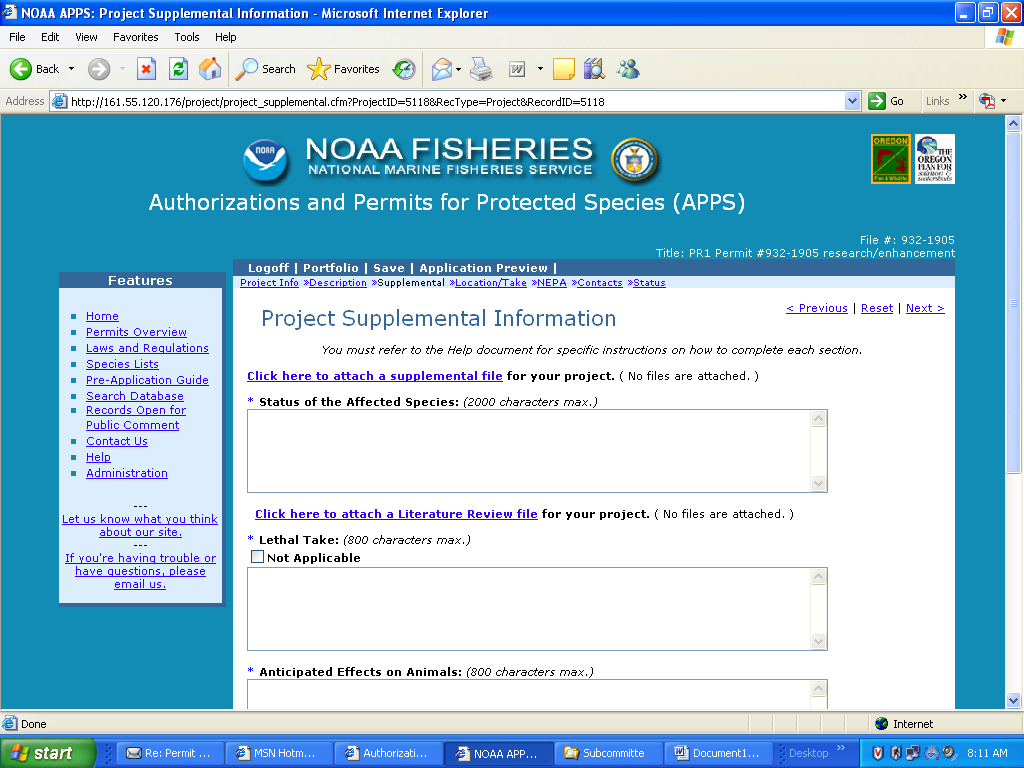Click the Back arrow toolbar icon
The width and height of the screenshot is (1024, 768).
tap(21, 69)
